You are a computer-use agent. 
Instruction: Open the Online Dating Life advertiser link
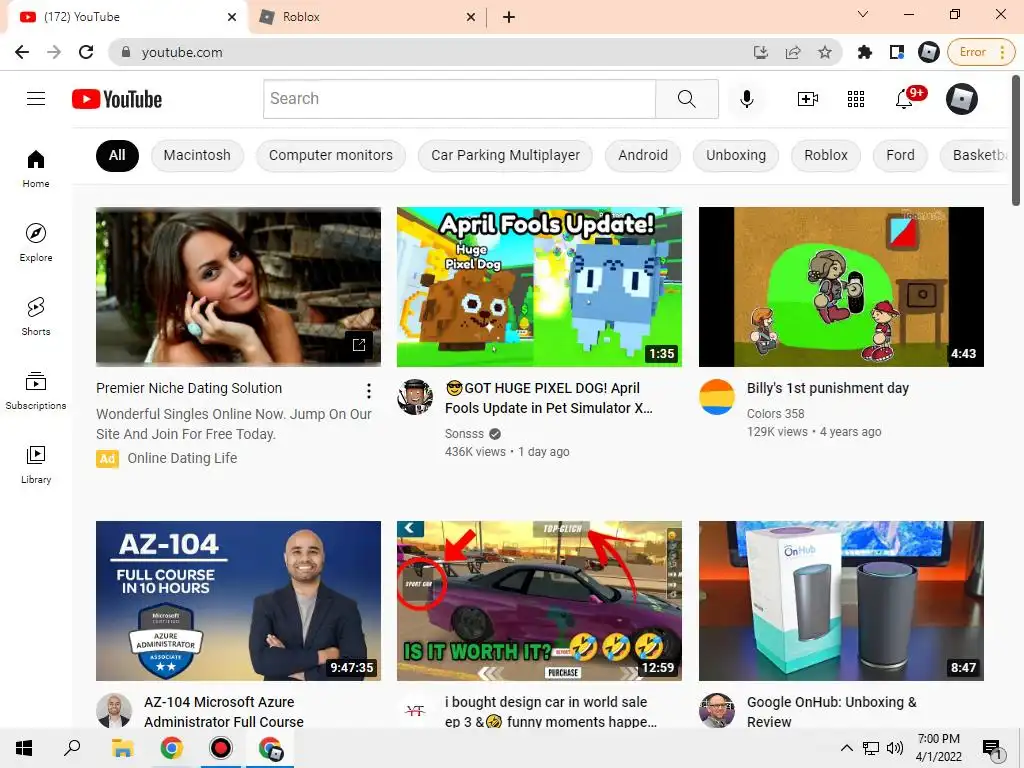182,458
